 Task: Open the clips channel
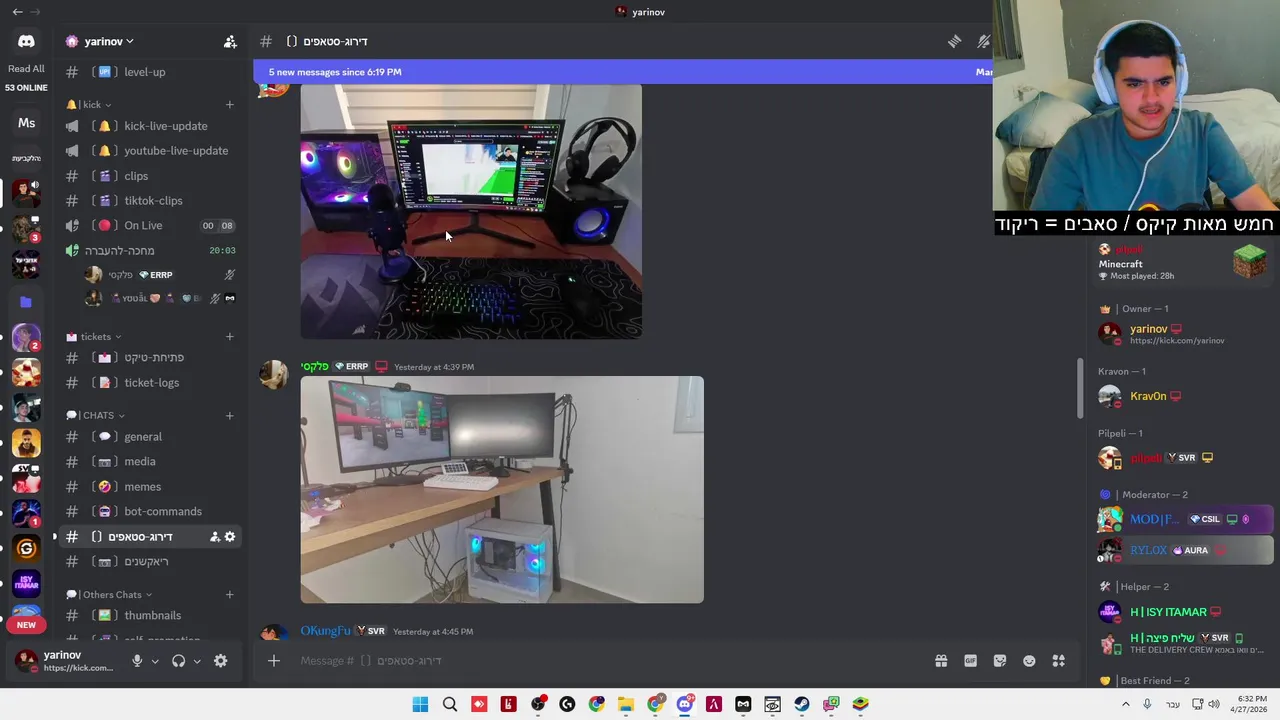coord(150,176)
